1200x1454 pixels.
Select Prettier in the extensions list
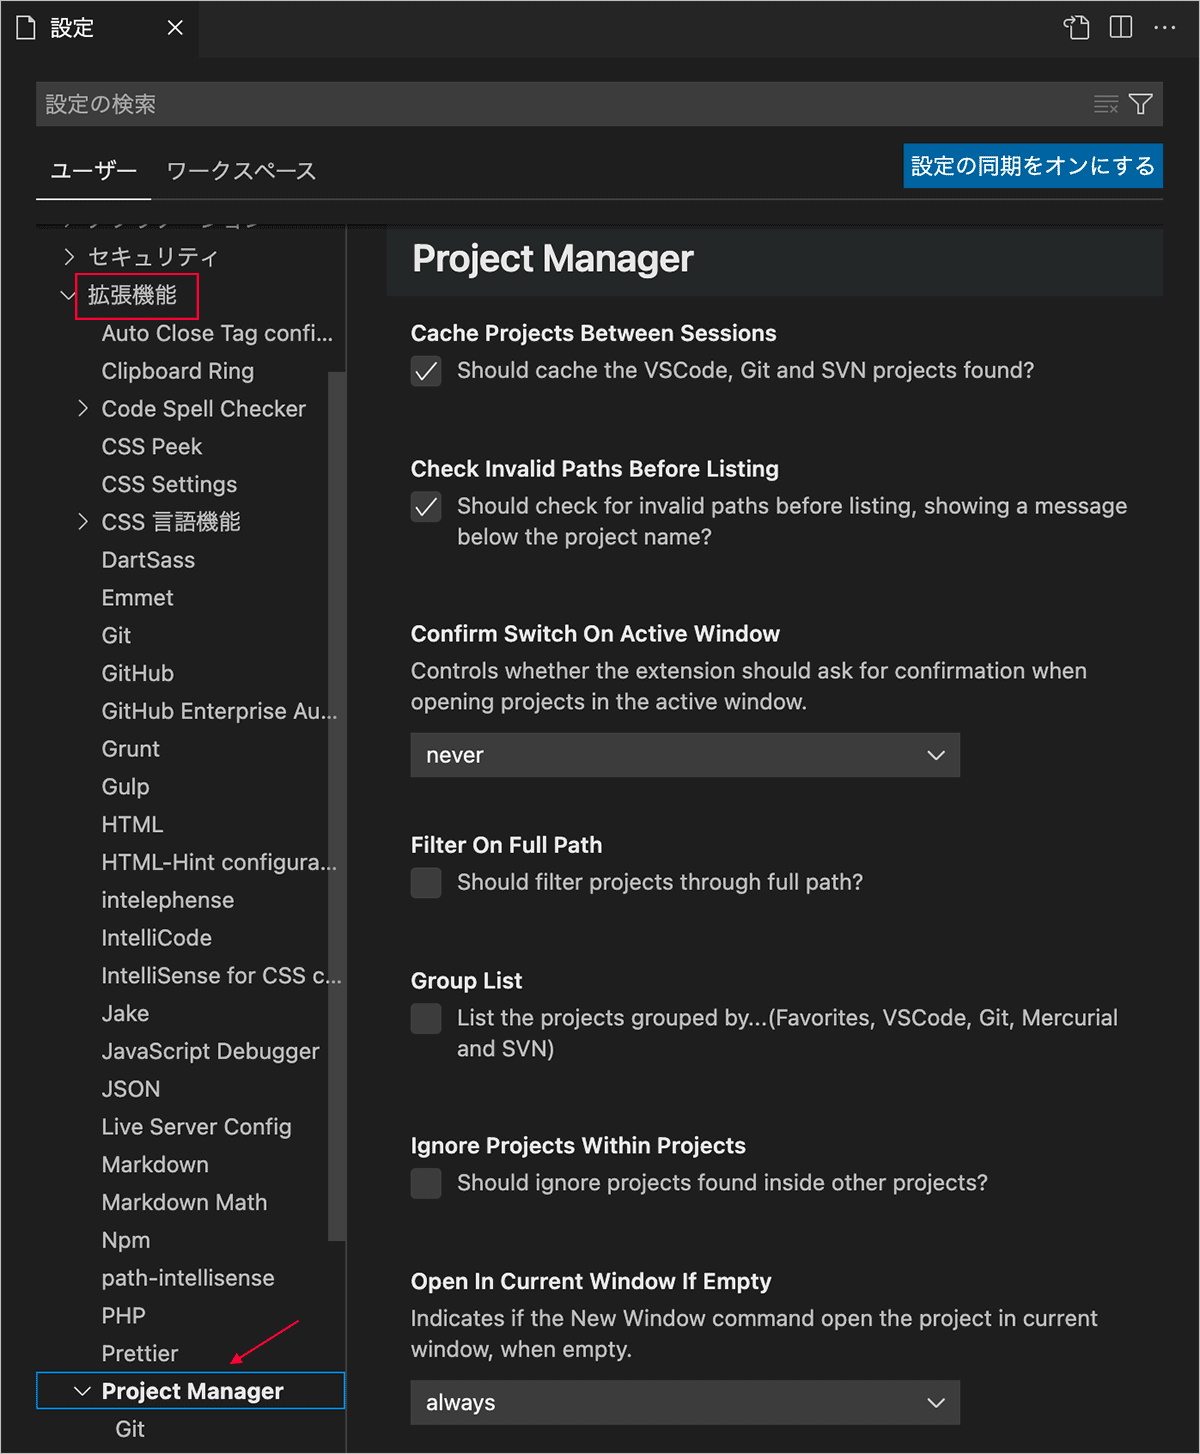[140, 1353]
